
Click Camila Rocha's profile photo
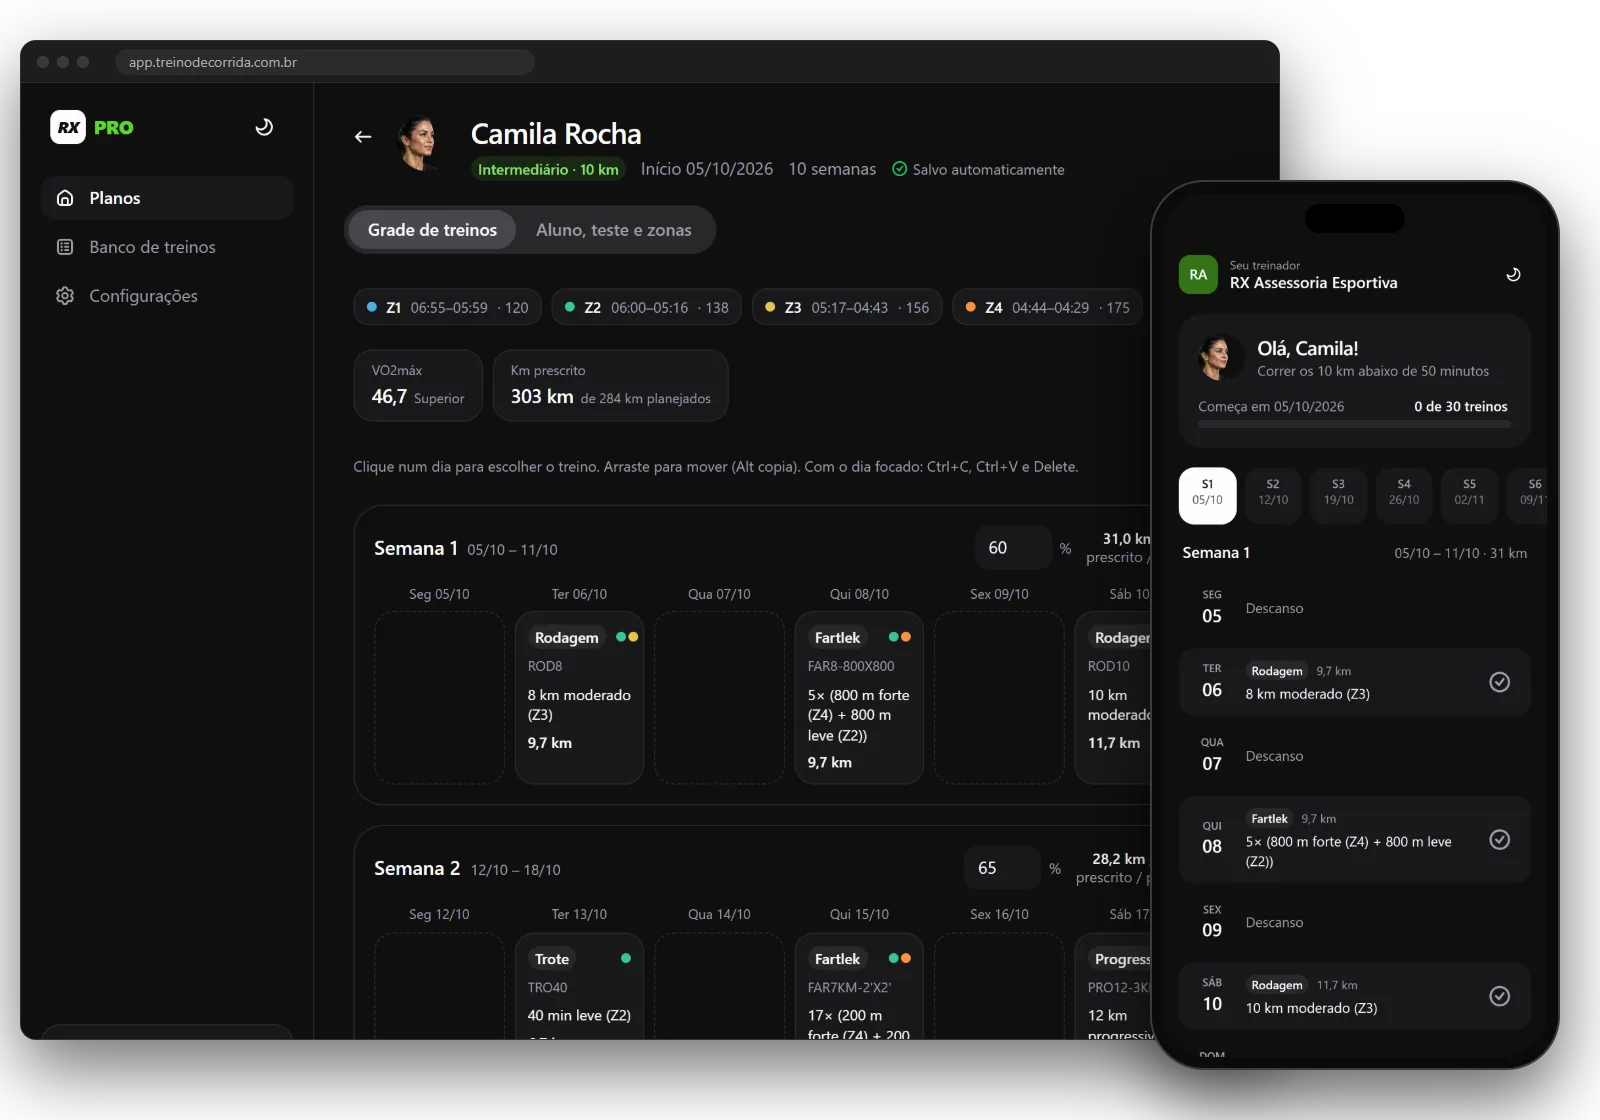tap(419, 143)
